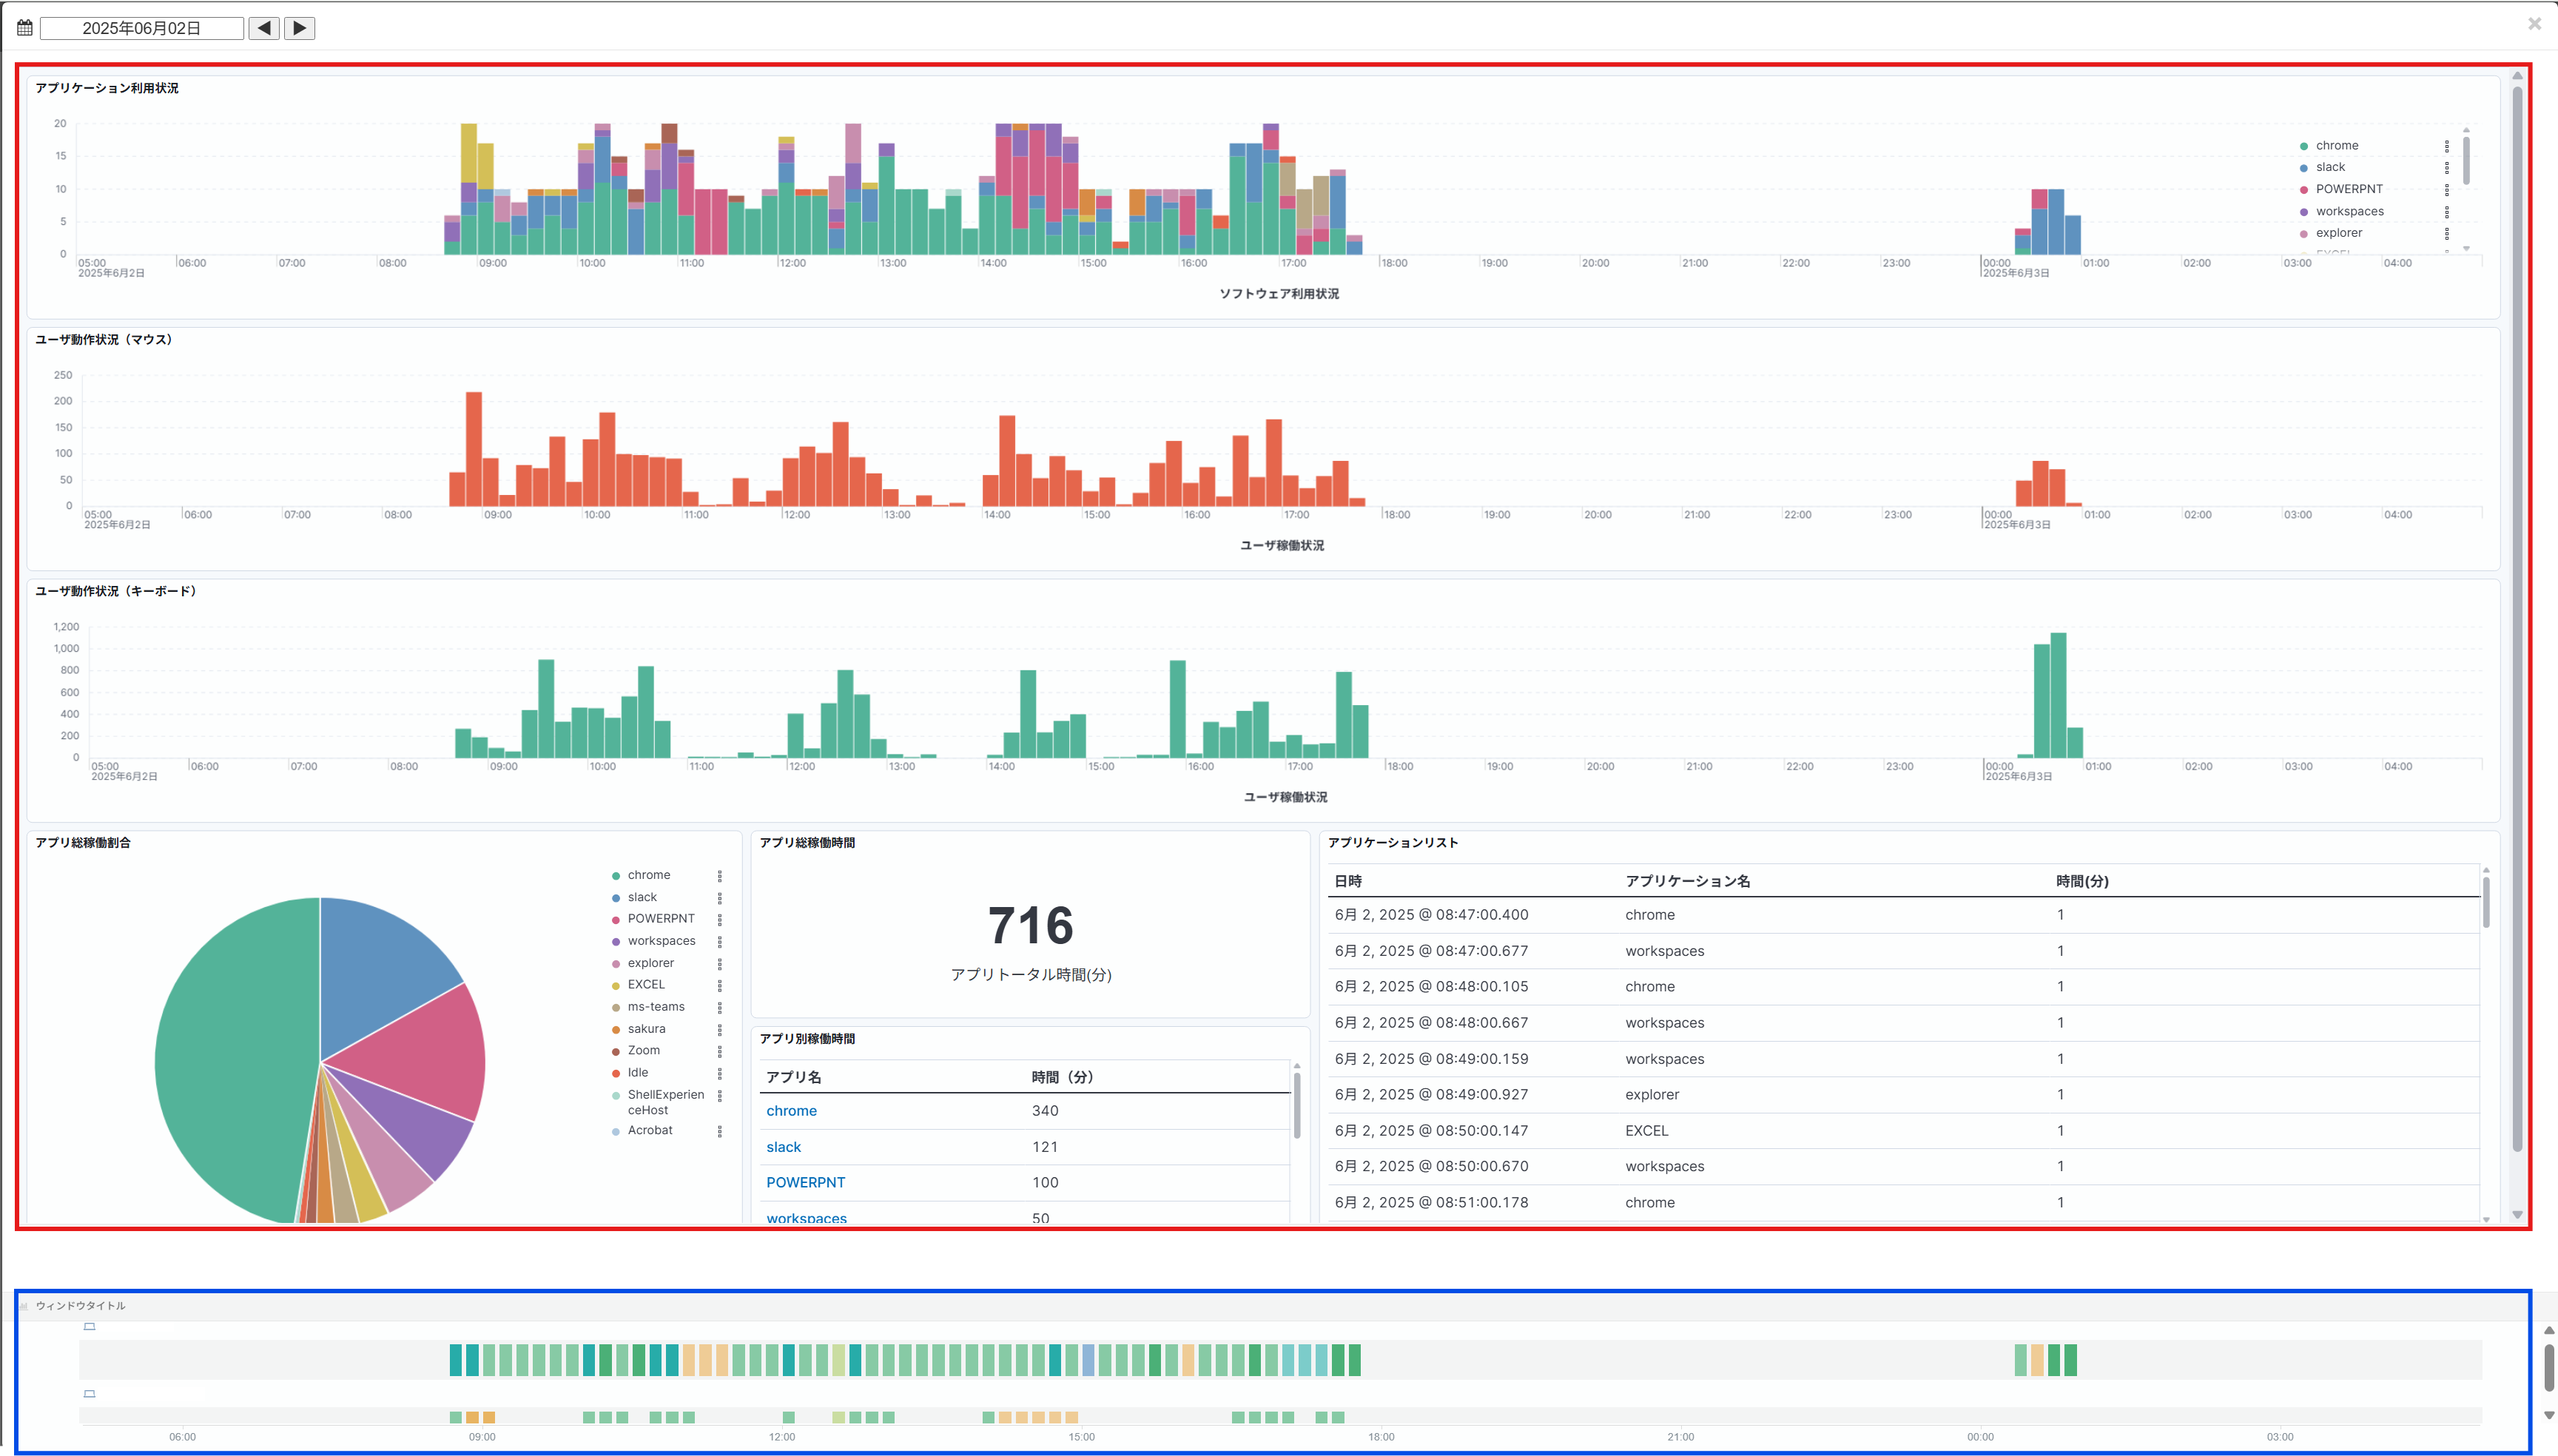Toggle POWERPNT series in top chart legend
Image resolution: width=2558 pixels, height=1456 pixels.
[2348, 189]
